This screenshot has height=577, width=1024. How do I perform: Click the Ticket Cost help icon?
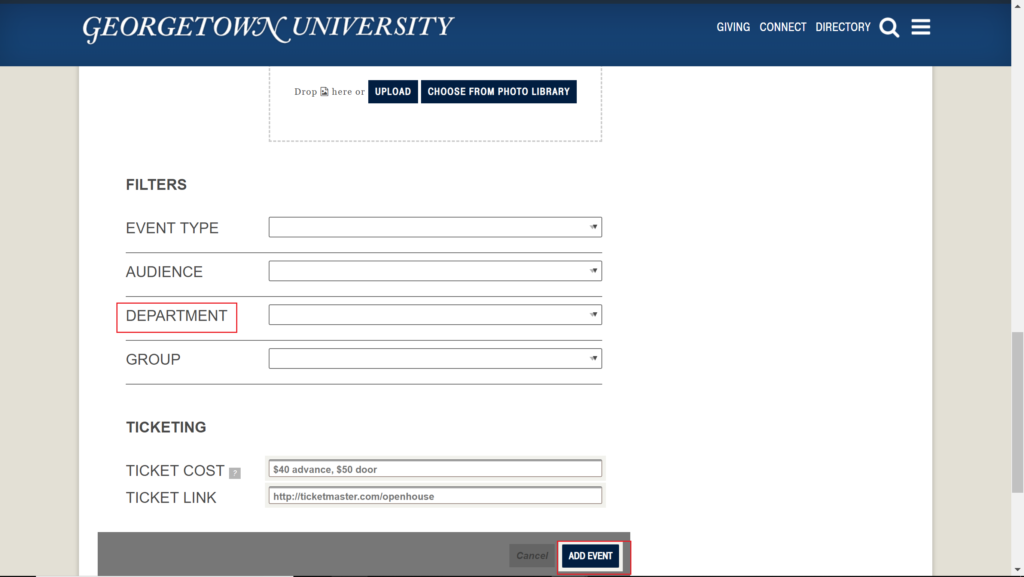[235, 473]
